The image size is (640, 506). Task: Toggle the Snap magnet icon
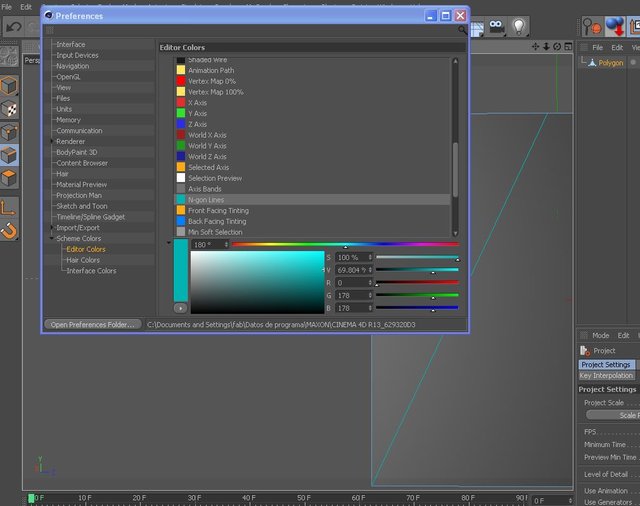[x=9, y=231]
